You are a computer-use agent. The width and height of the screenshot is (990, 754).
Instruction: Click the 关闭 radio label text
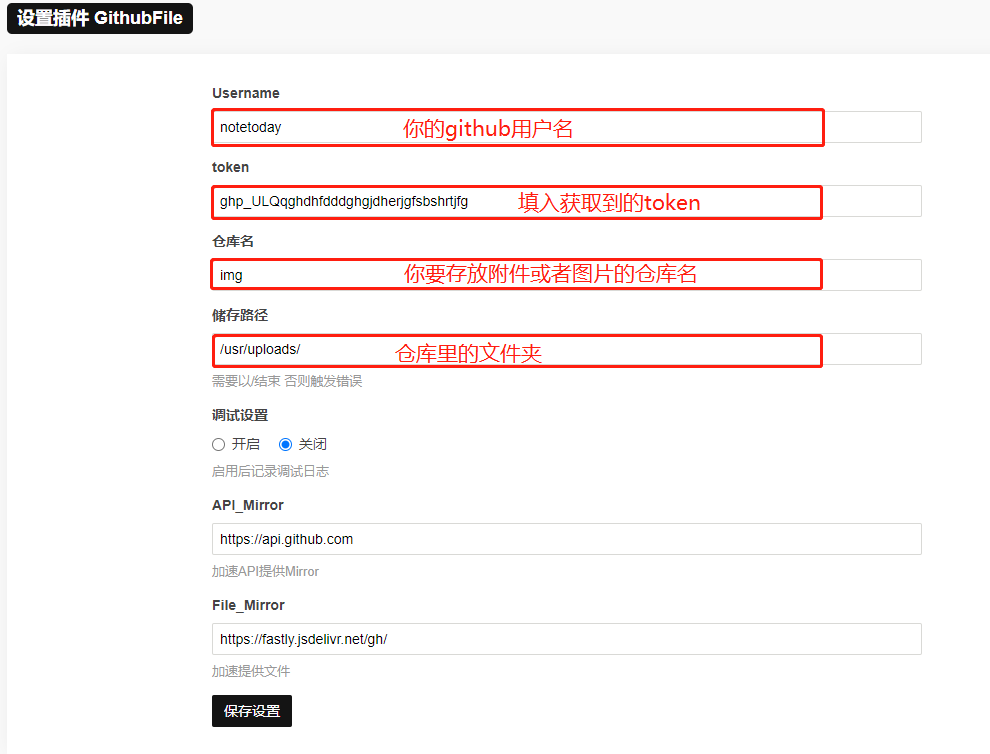click(313, 444)
